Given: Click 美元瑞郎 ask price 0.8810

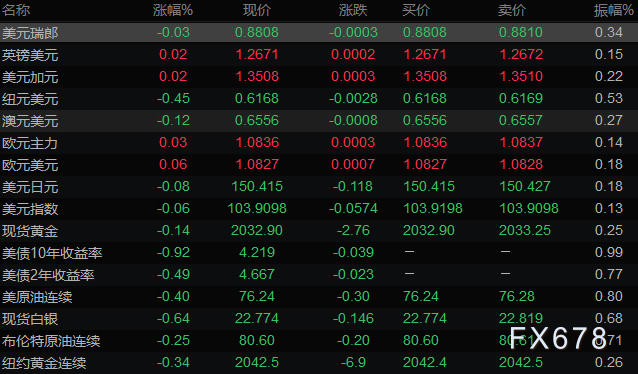Looking at the screenshot, I should 521,32.
